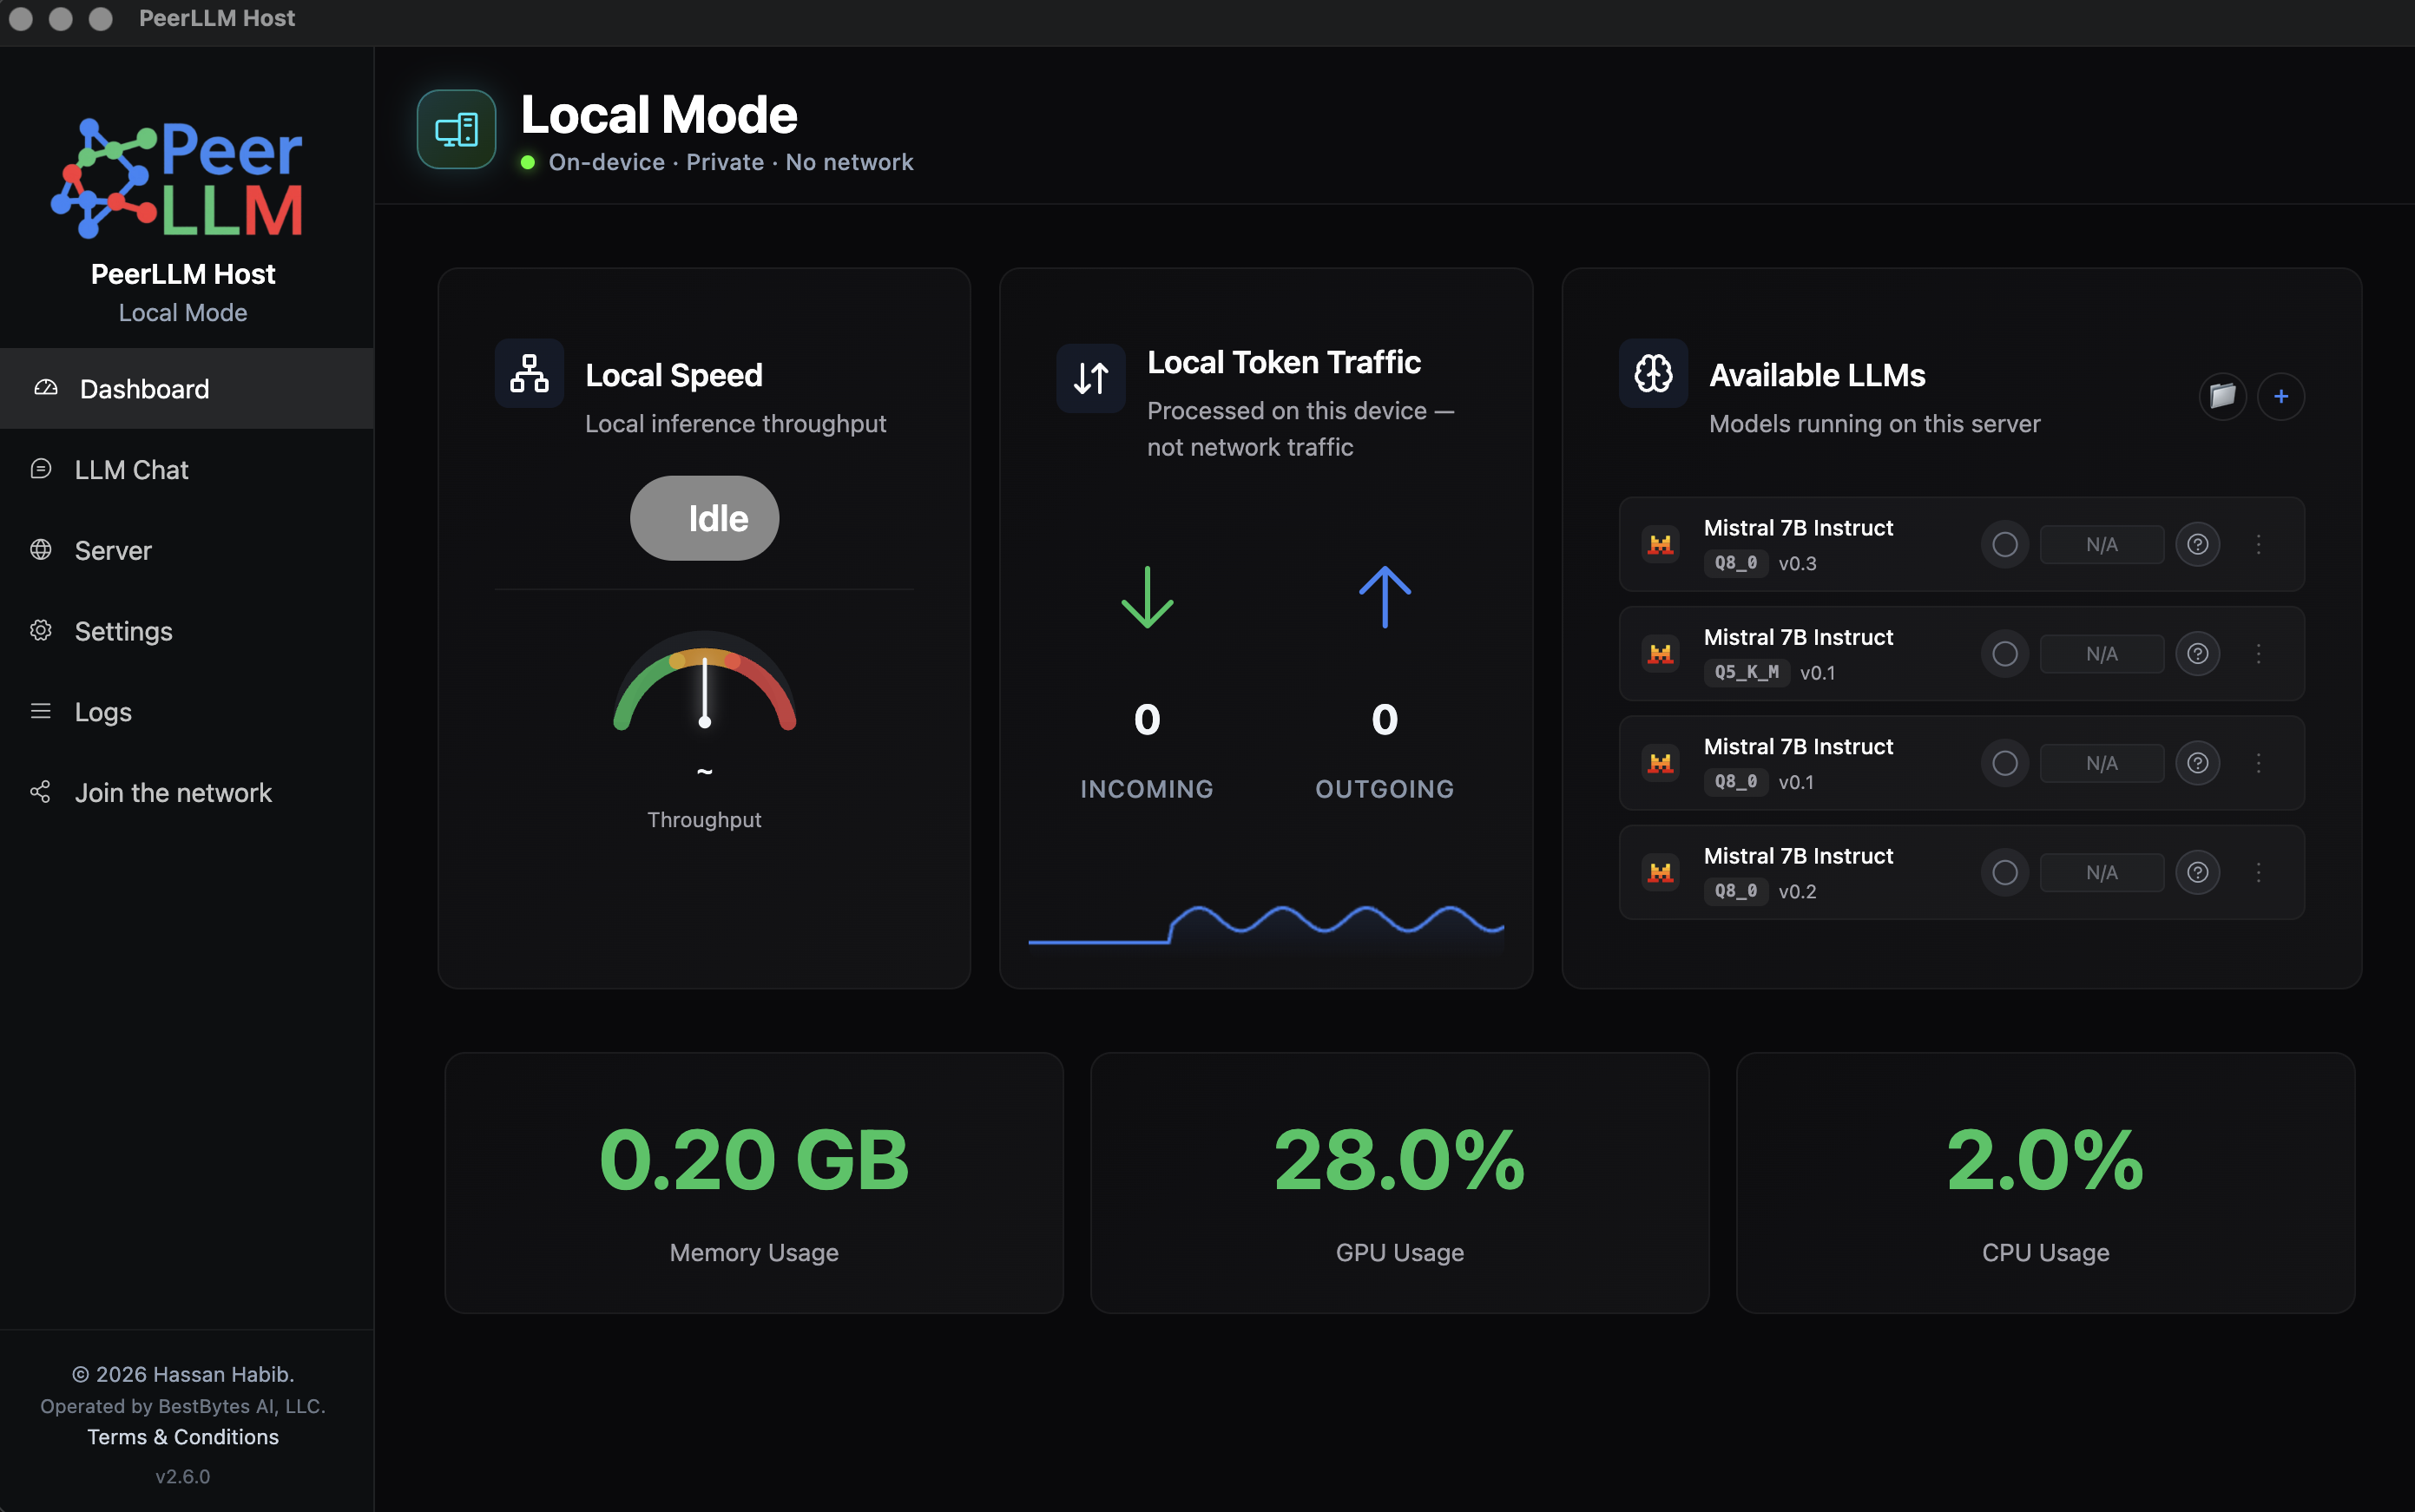The width and height of the screenshot is (2415, 1512).
Task: Click the Mistral logo of the Q5_K_M model
Action: pyautogui.click(x=1661, y=654)
